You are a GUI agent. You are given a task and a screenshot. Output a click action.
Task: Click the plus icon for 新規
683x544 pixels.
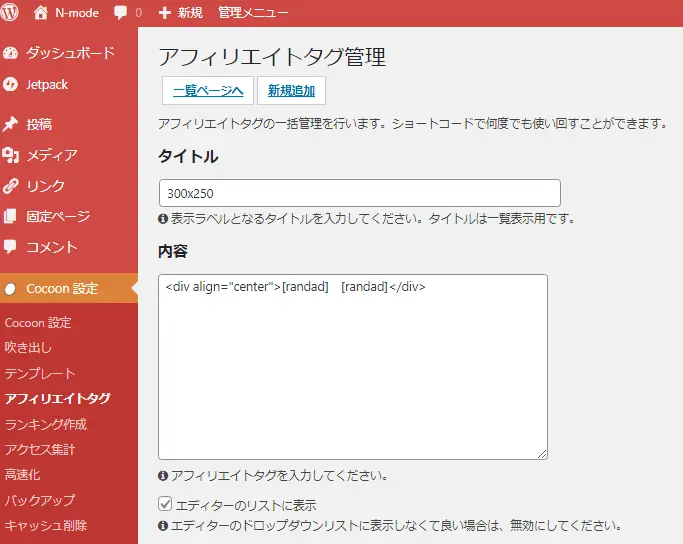(x=165, y=13)
